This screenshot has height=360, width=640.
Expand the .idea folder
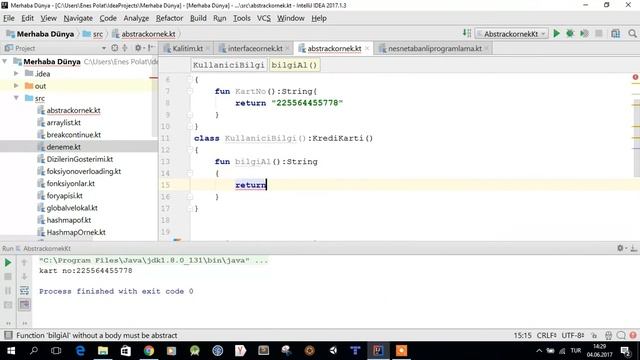click(x=16, y=74)
